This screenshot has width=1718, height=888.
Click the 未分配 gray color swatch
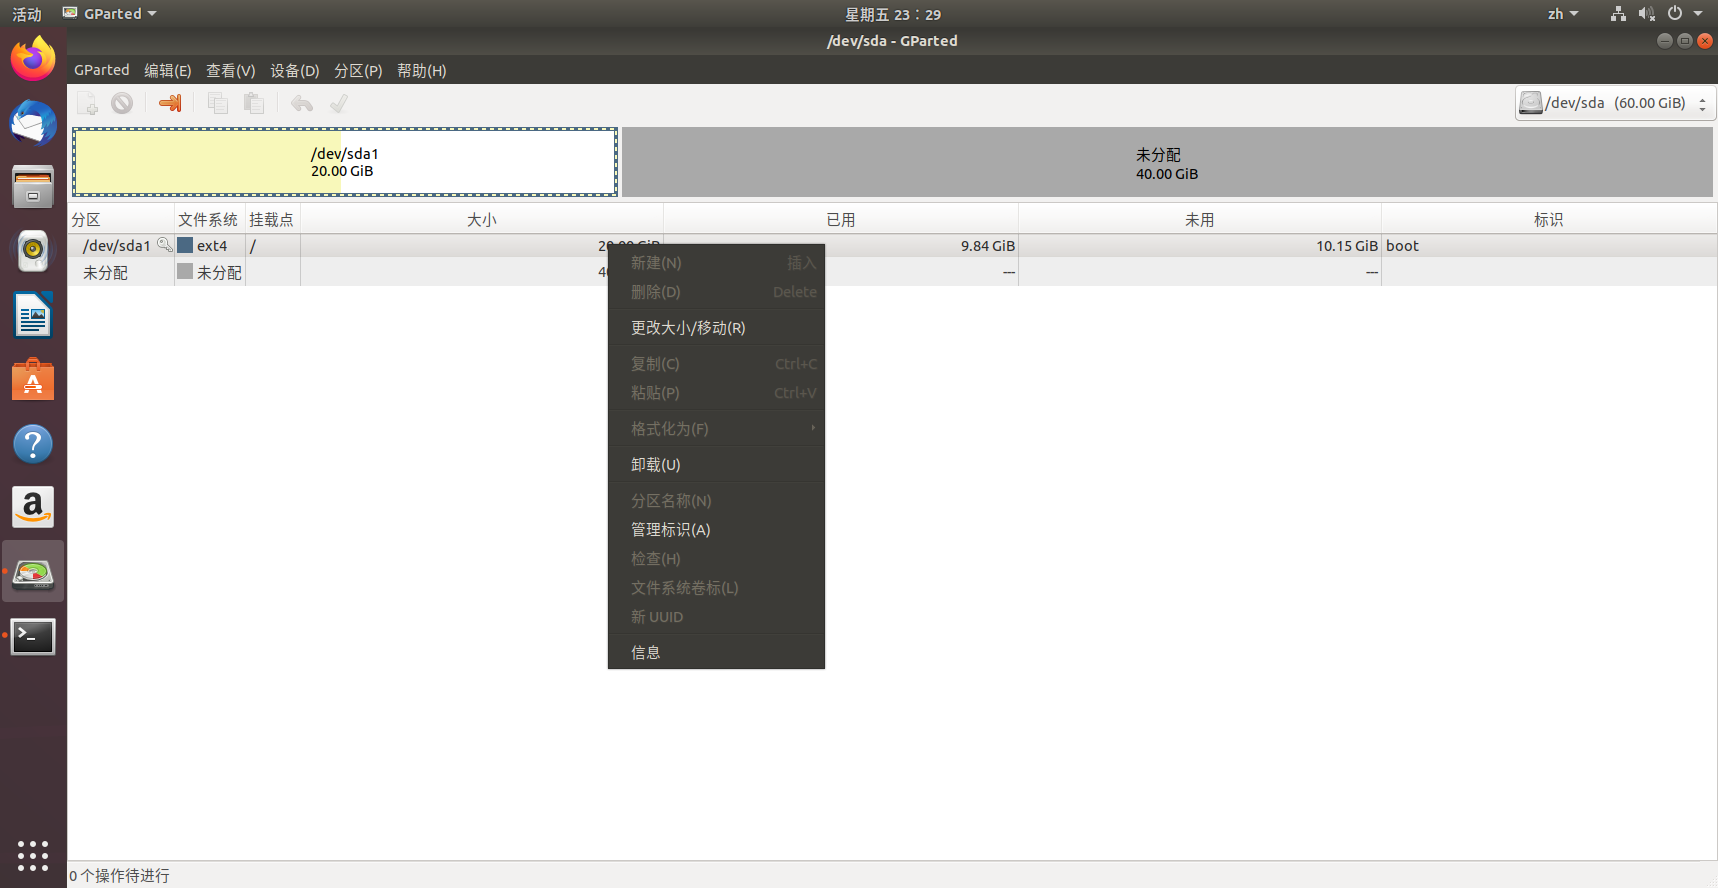pyautogui.click(x=185, y=271)
